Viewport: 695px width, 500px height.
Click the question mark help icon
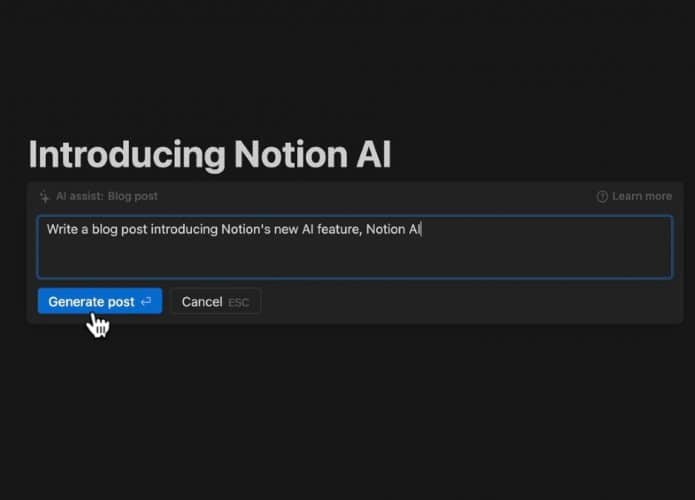pyautogui.click(x=602, y=196)
